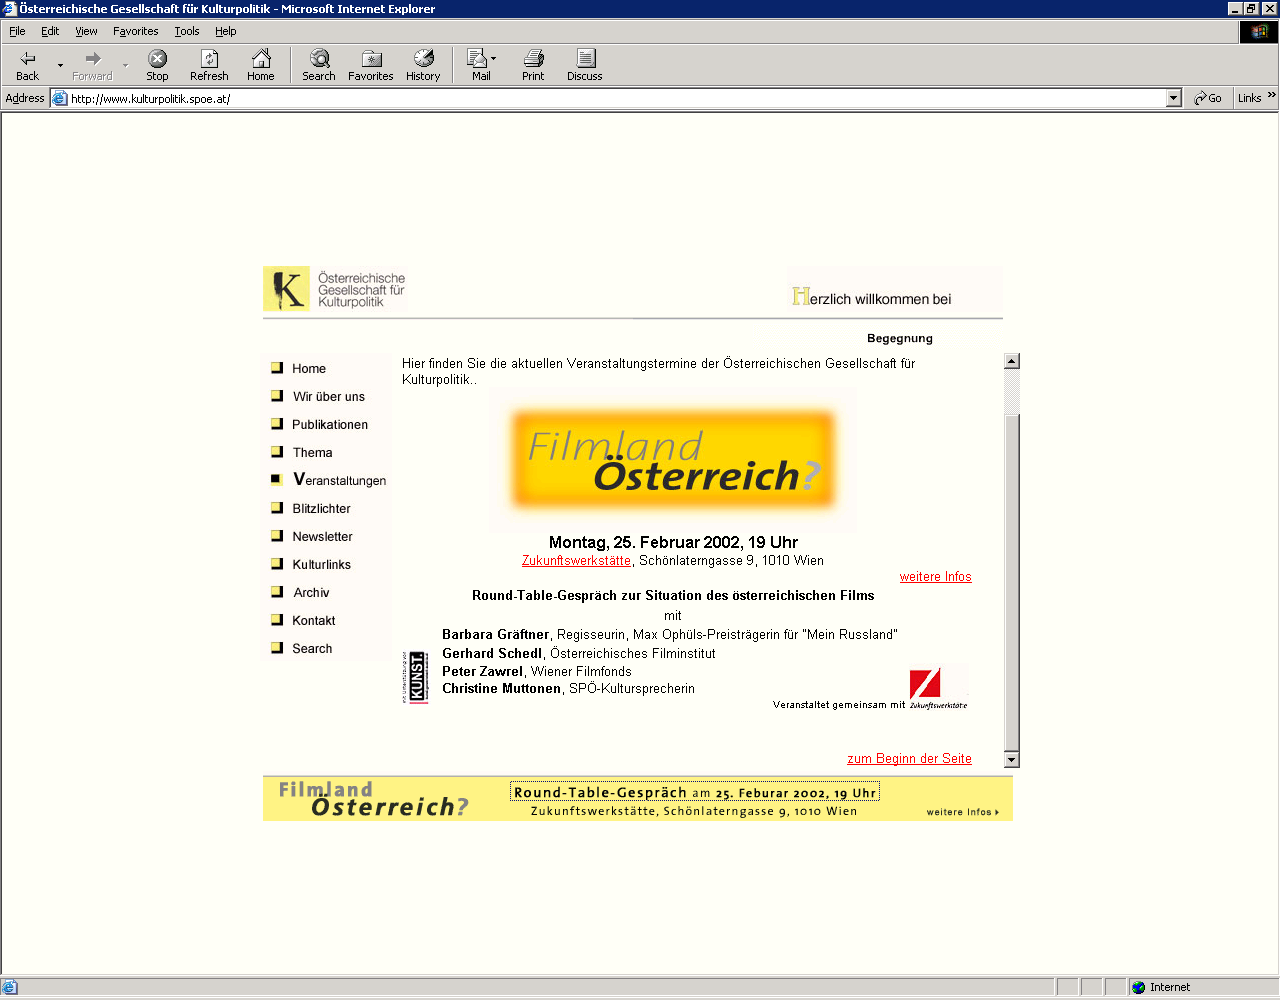1280x1000 pixels.
Task: Click the 'weitere Infos' link
Action: [x=935, y=577]
